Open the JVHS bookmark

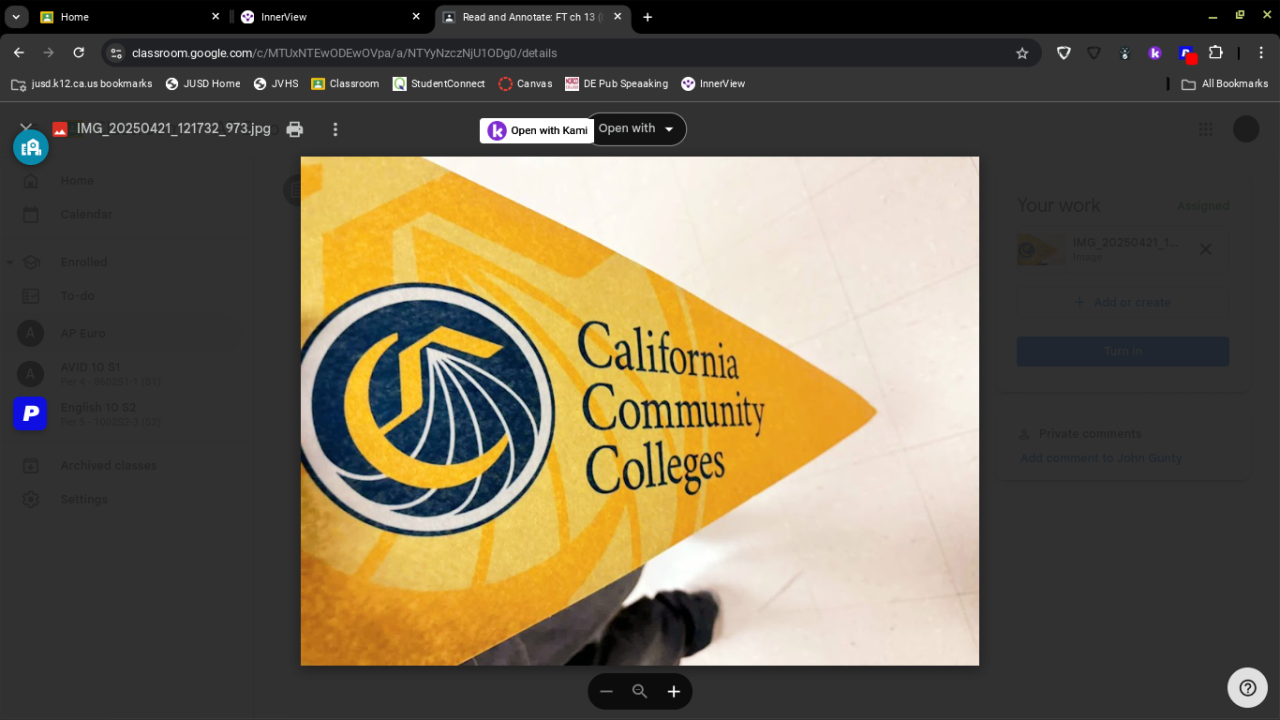276,84
